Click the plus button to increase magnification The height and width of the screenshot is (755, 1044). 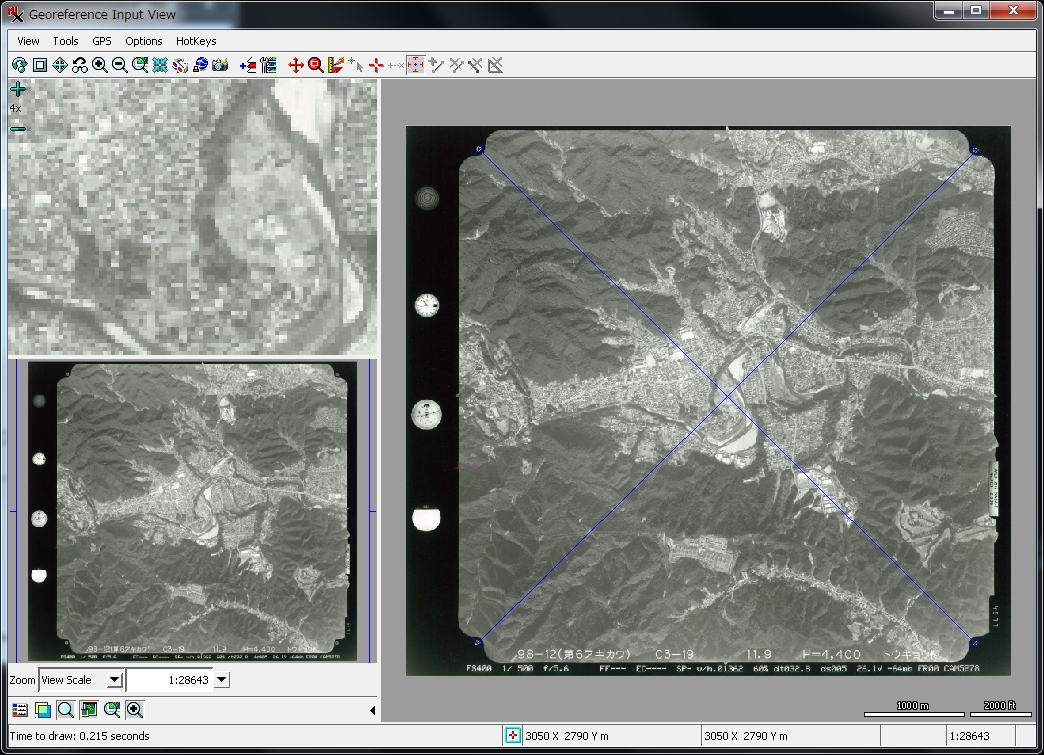click(x=18, y=90)
